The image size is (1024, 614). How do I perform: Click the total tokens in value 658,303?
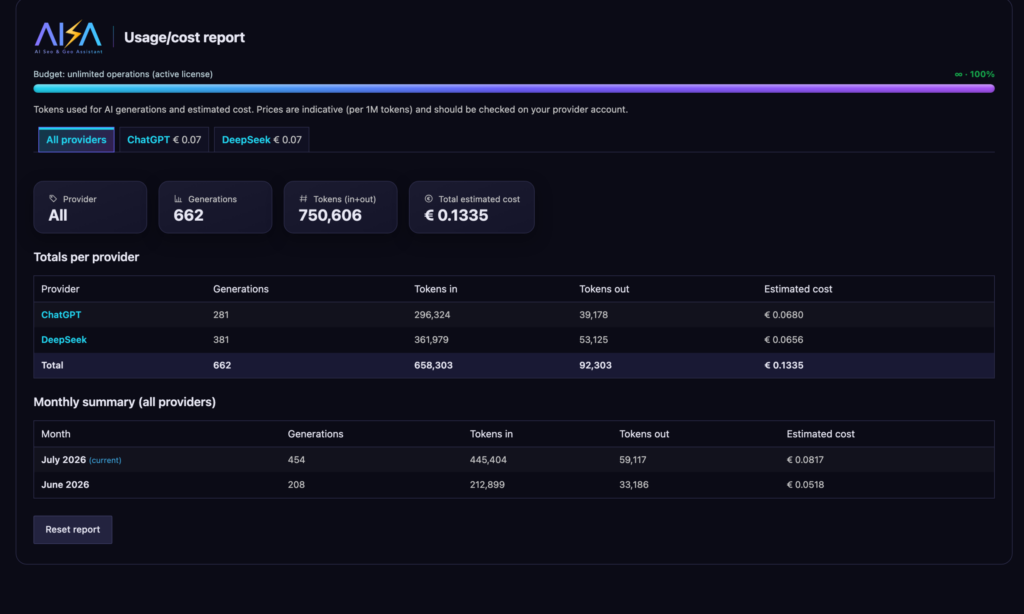point(433,365)
